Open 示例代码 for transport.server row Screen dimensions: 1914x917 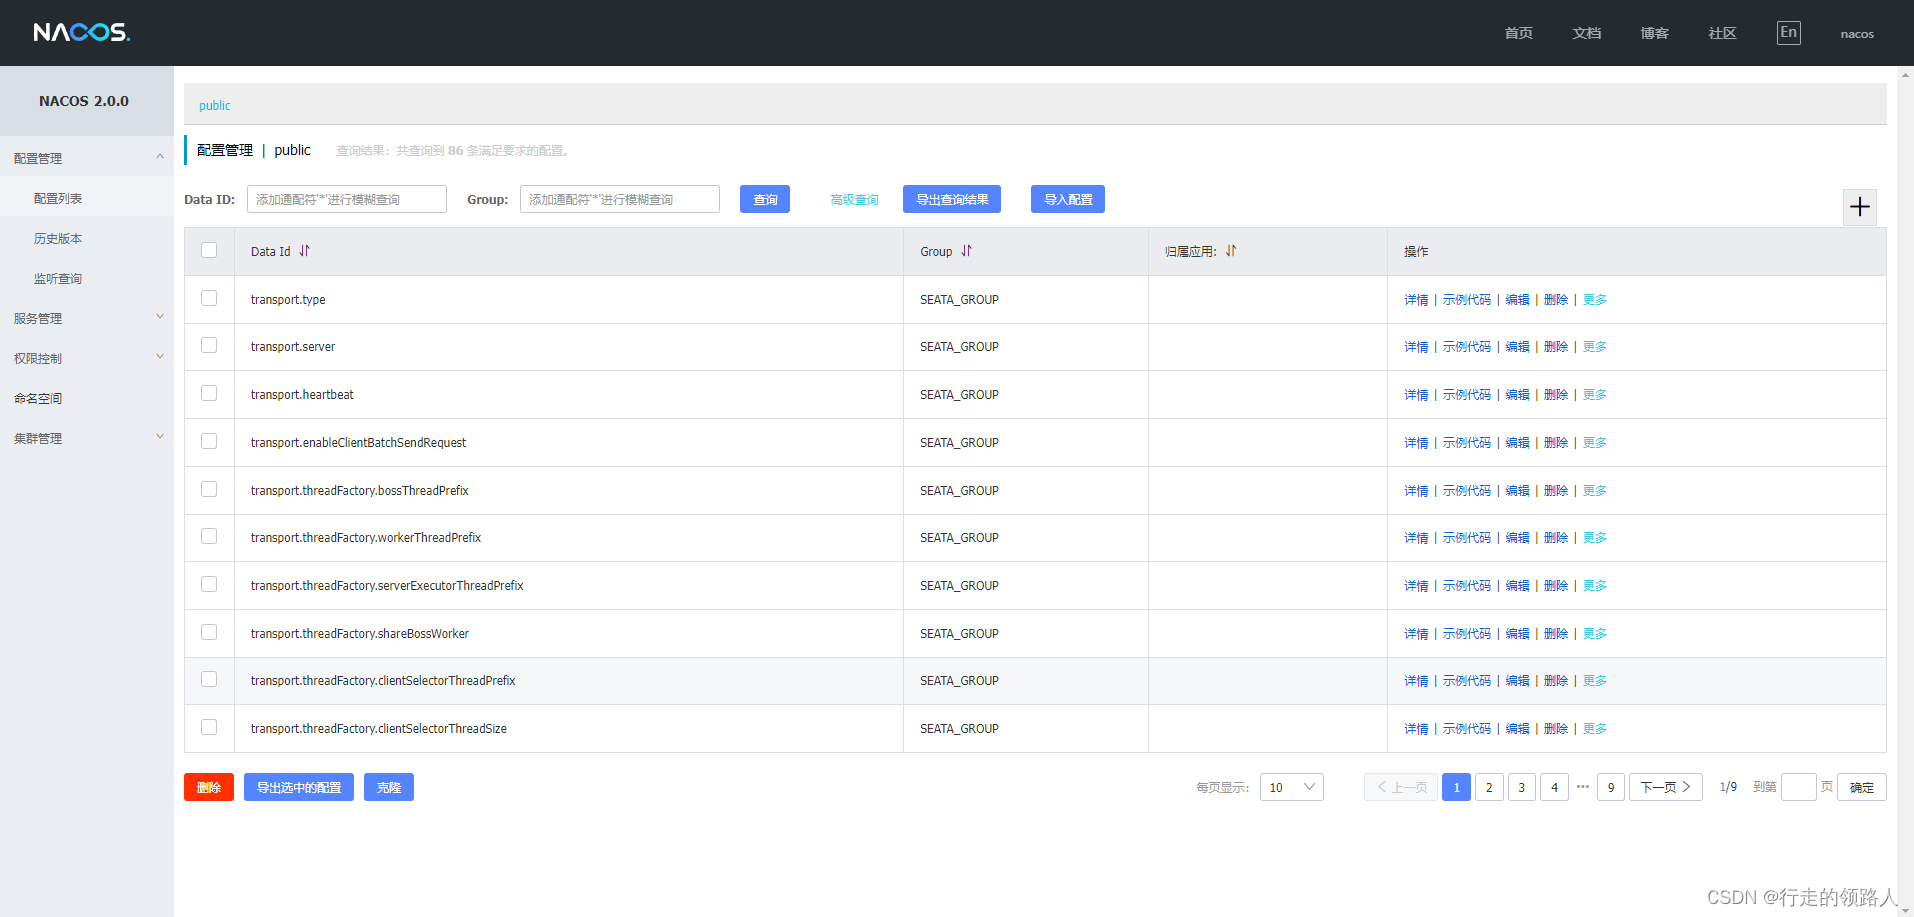[x=1467, y=347]
